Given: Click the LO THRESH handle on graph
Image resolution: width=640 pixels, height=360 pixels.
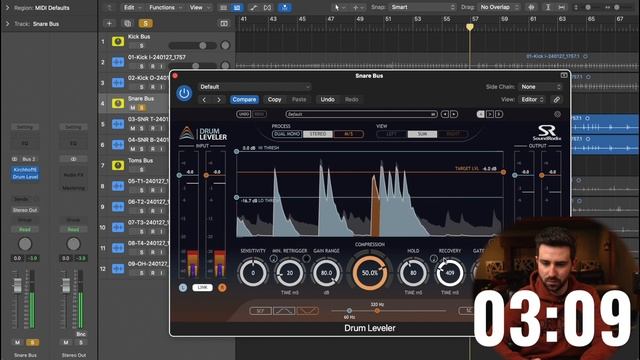Looking at the screenshot, I should click(236, 198).
